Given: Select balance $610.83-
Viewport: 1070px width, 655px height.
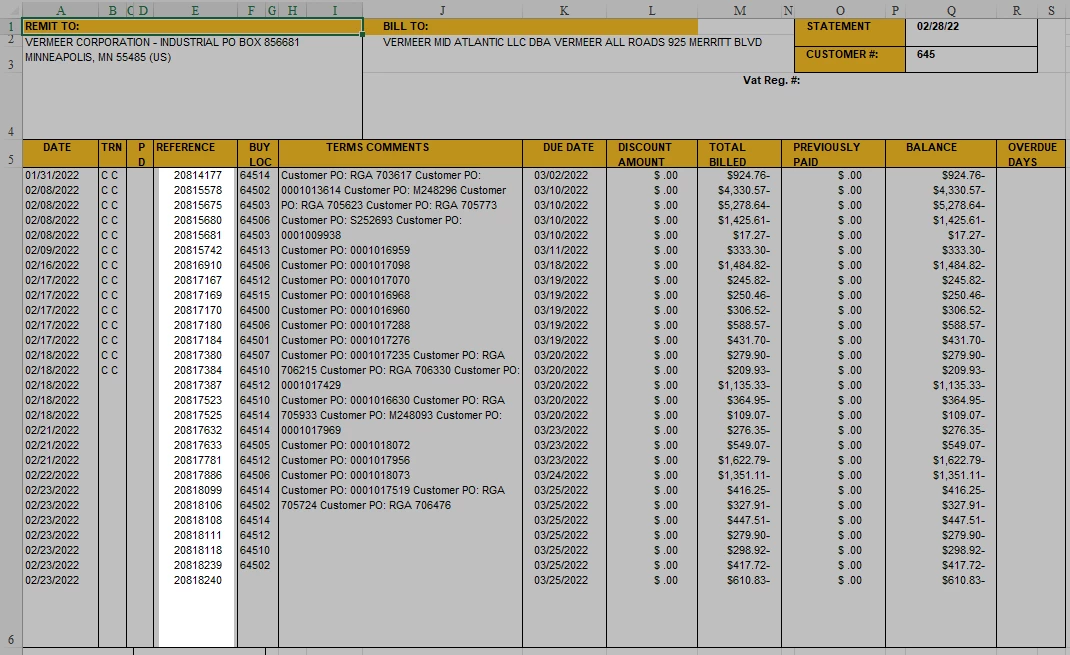Looking at the screenshot, I should click(964, 581).
